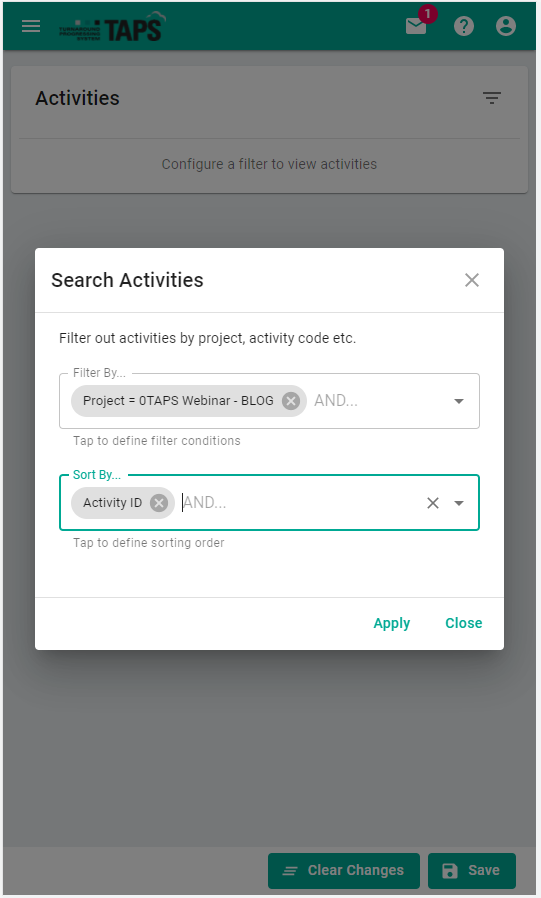Open the help question mark icon
541x898 pixels.
tap(464, 26)
